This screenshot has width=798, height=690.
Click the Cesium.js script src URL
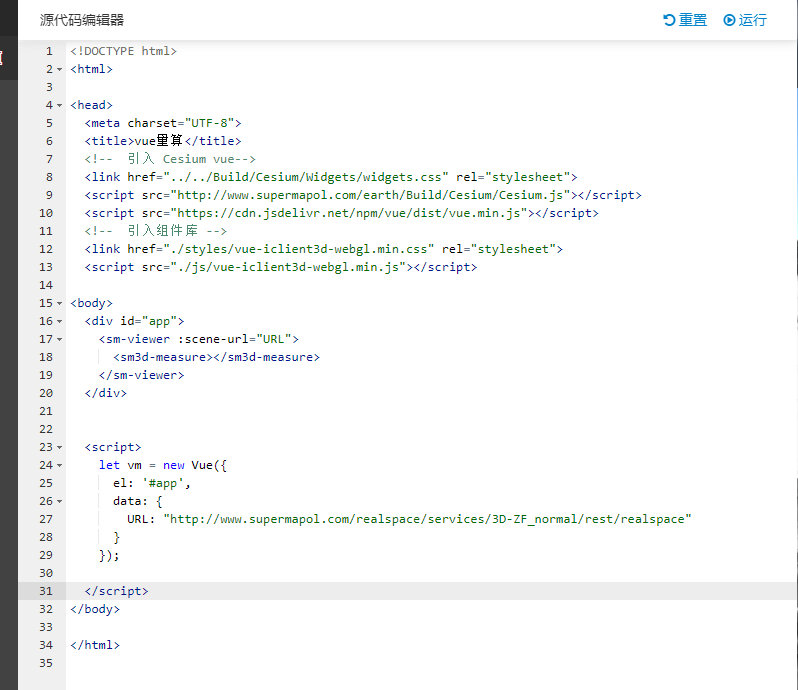[370, 195]
